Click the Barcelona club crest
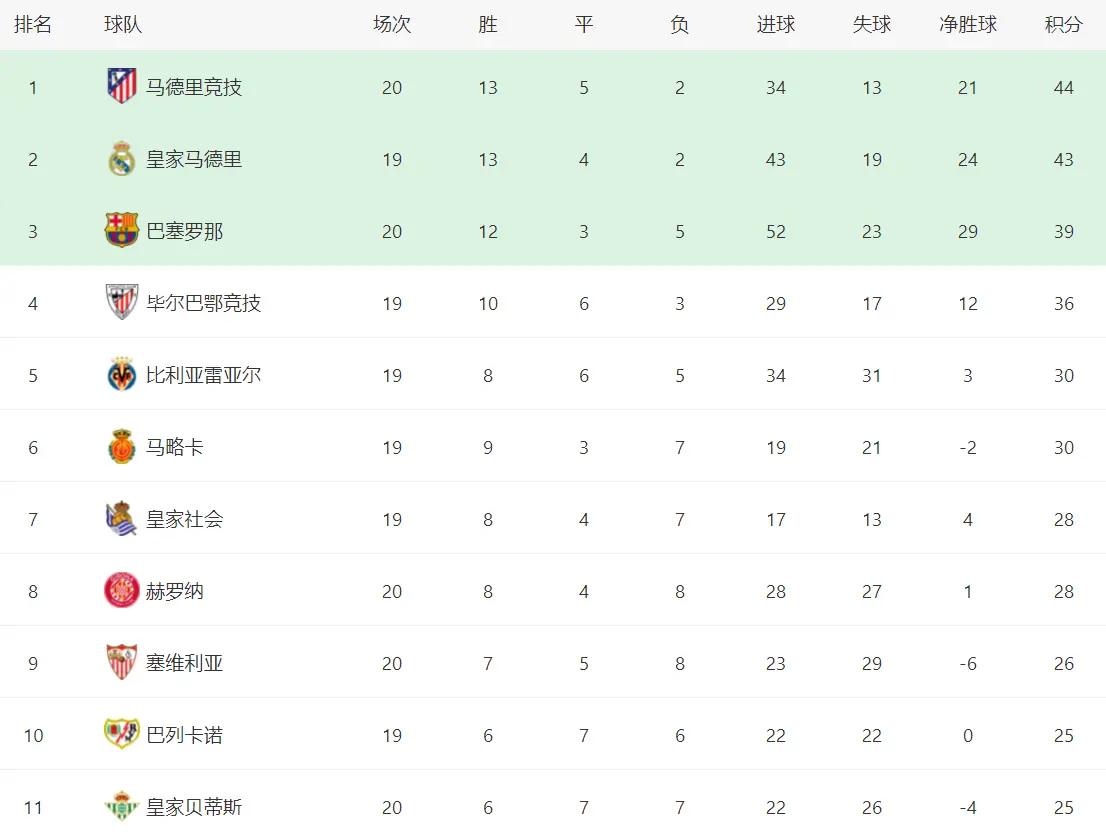This screenshot has width=1106, height=834. point(122,231)
